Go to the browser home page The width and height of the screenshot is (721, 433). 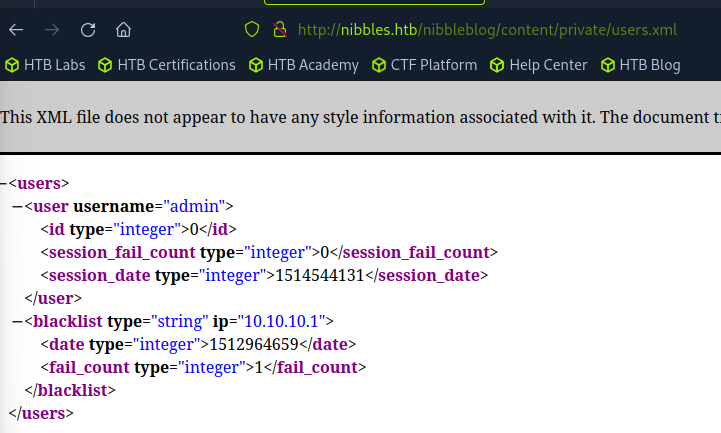[123, 29]
